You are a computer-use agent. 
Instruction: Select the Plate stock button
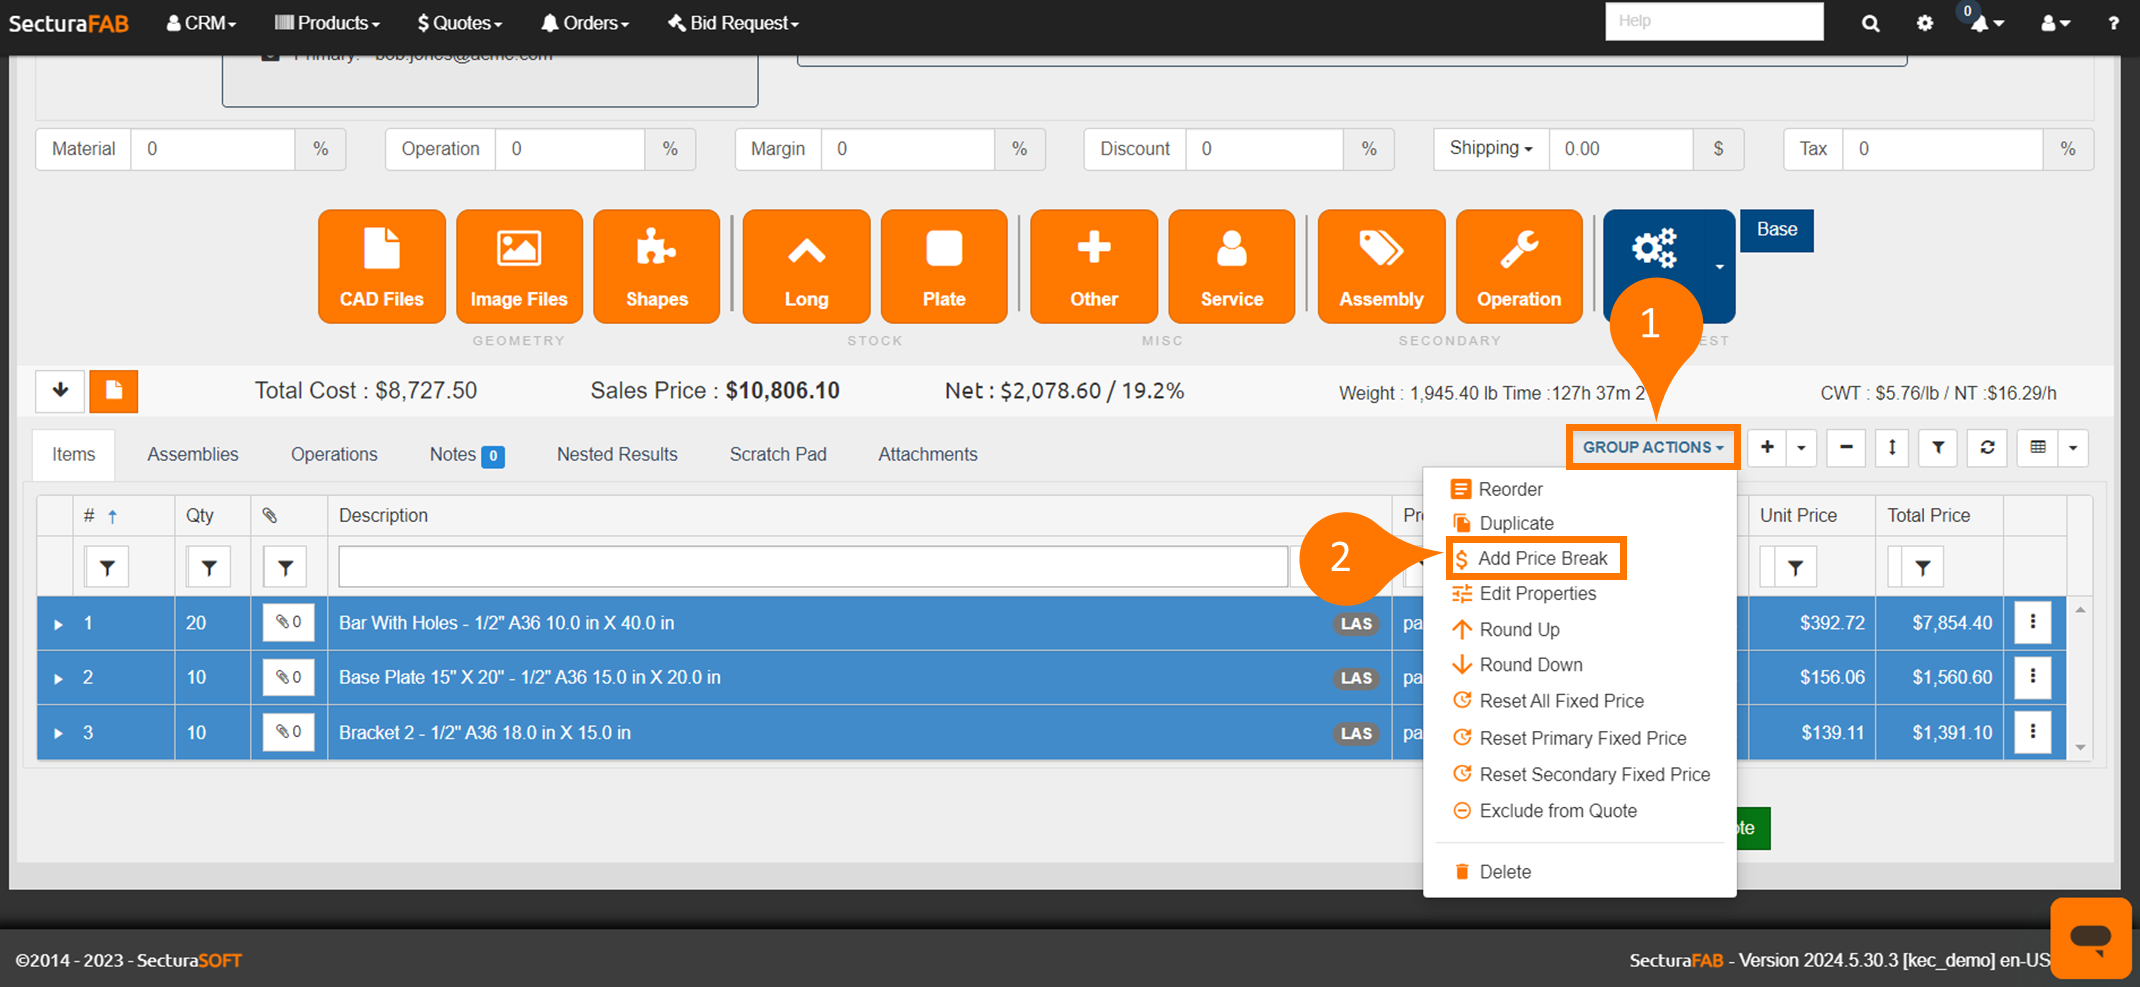[943, 266]
